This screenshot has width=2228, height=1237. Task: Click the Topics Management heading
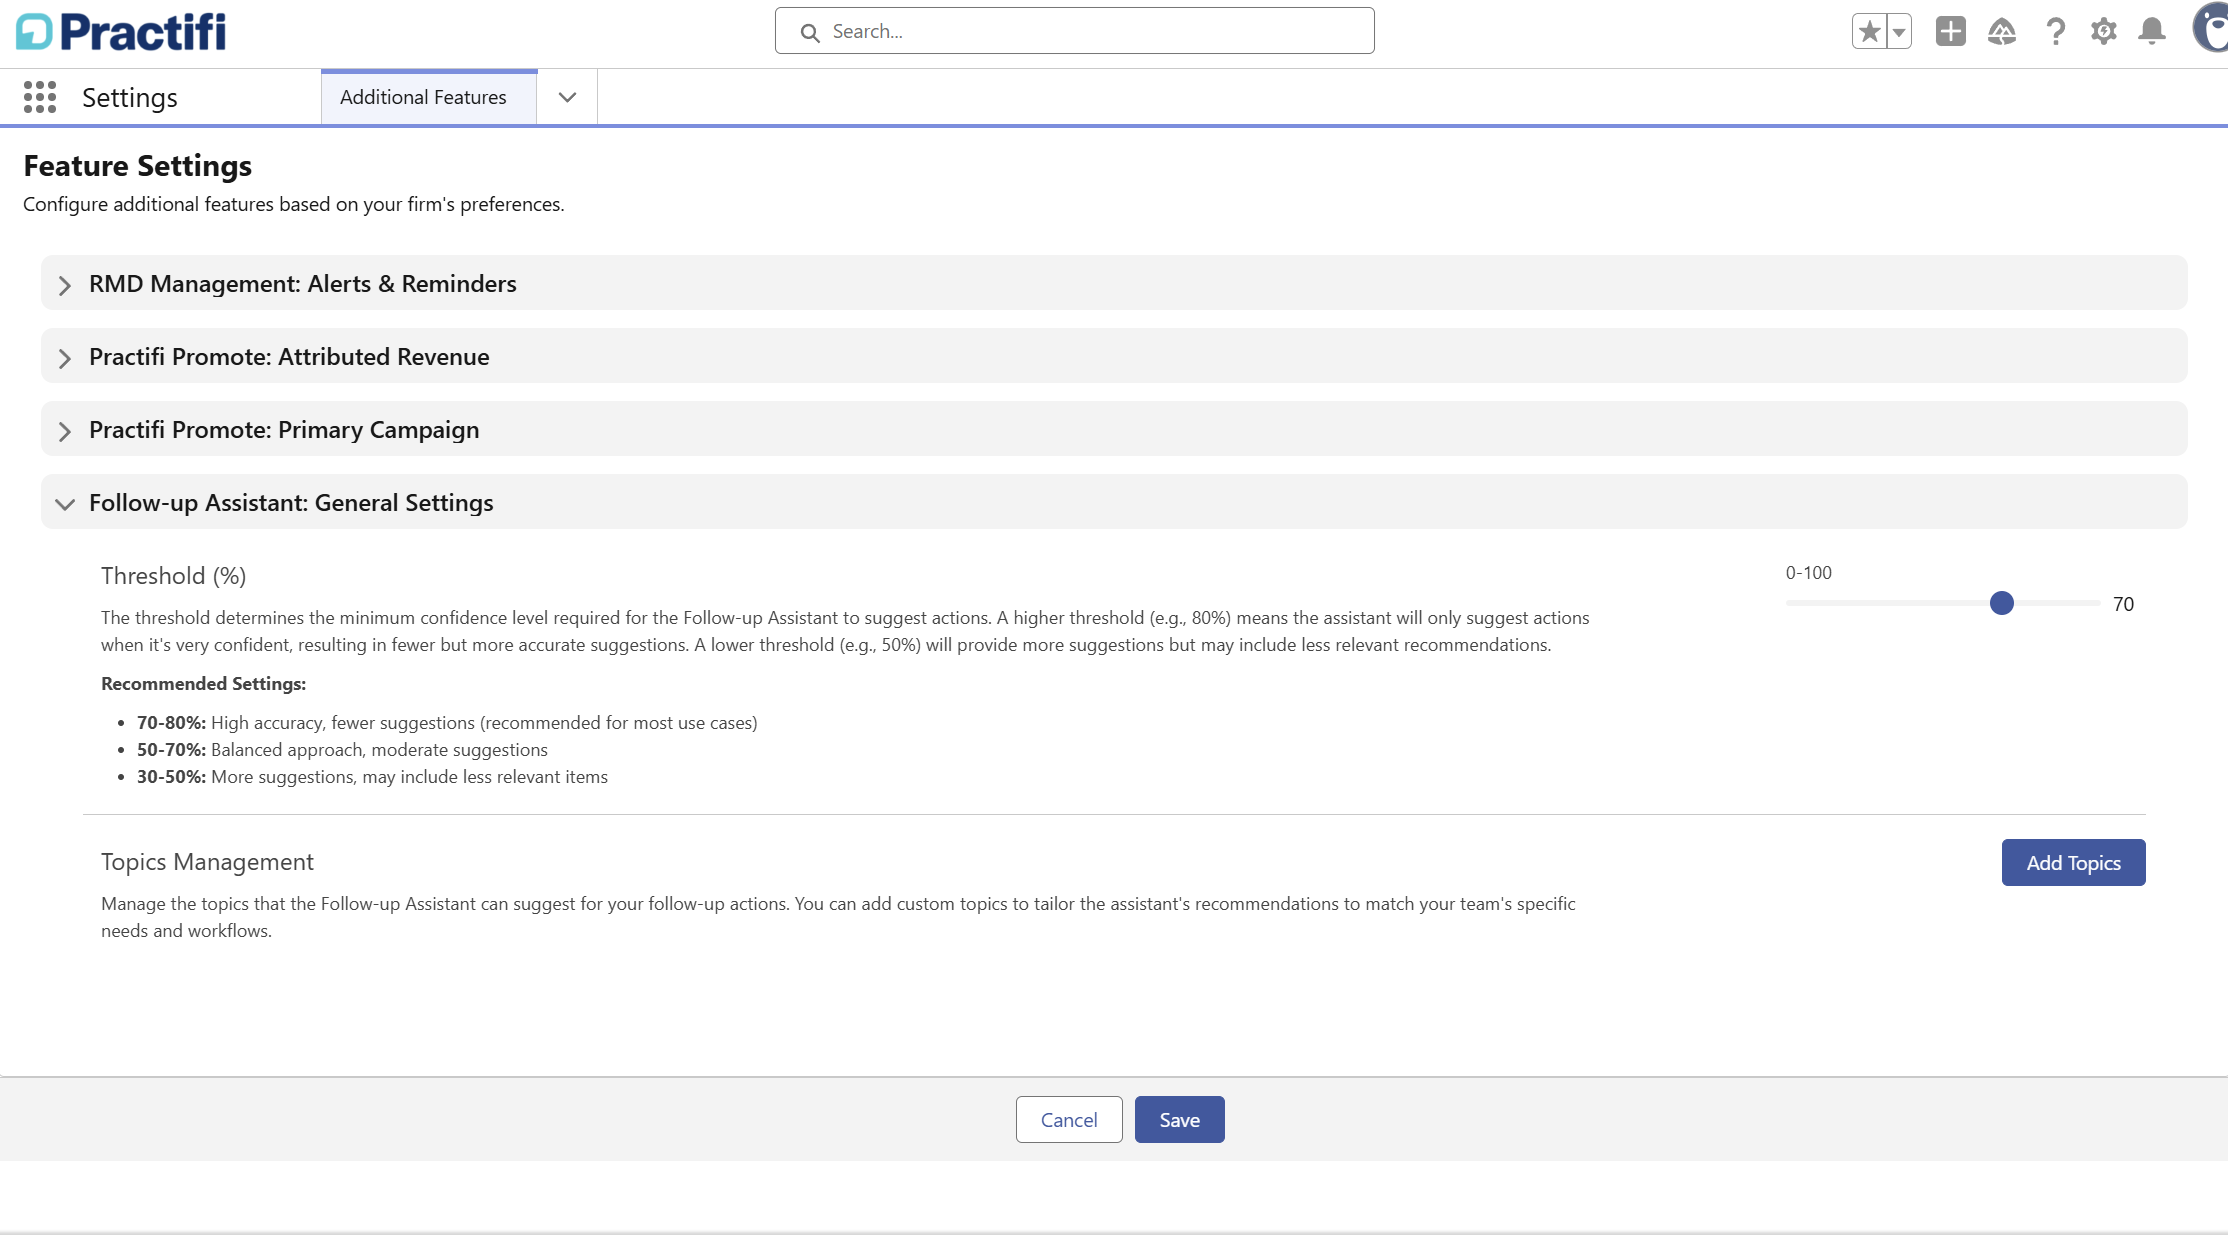(x=207, y=862)
